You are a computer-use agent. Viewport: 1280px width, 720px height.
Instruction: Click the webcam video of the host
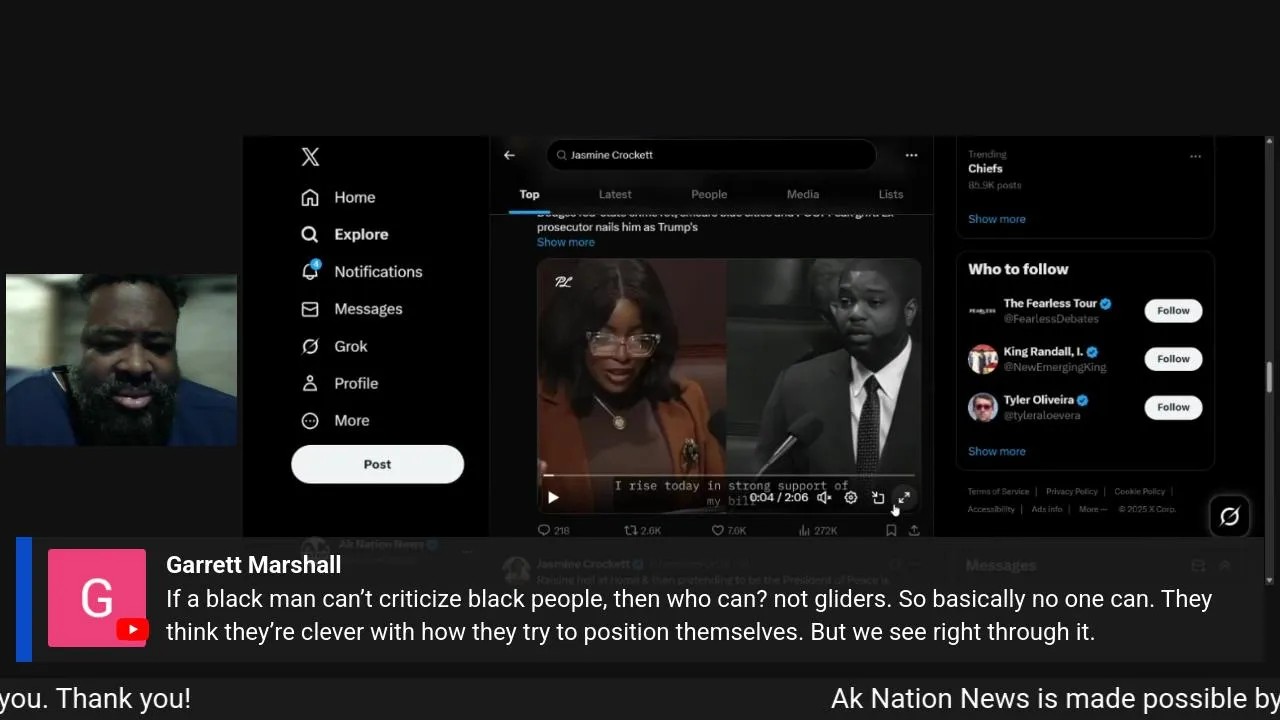[122, 360]
